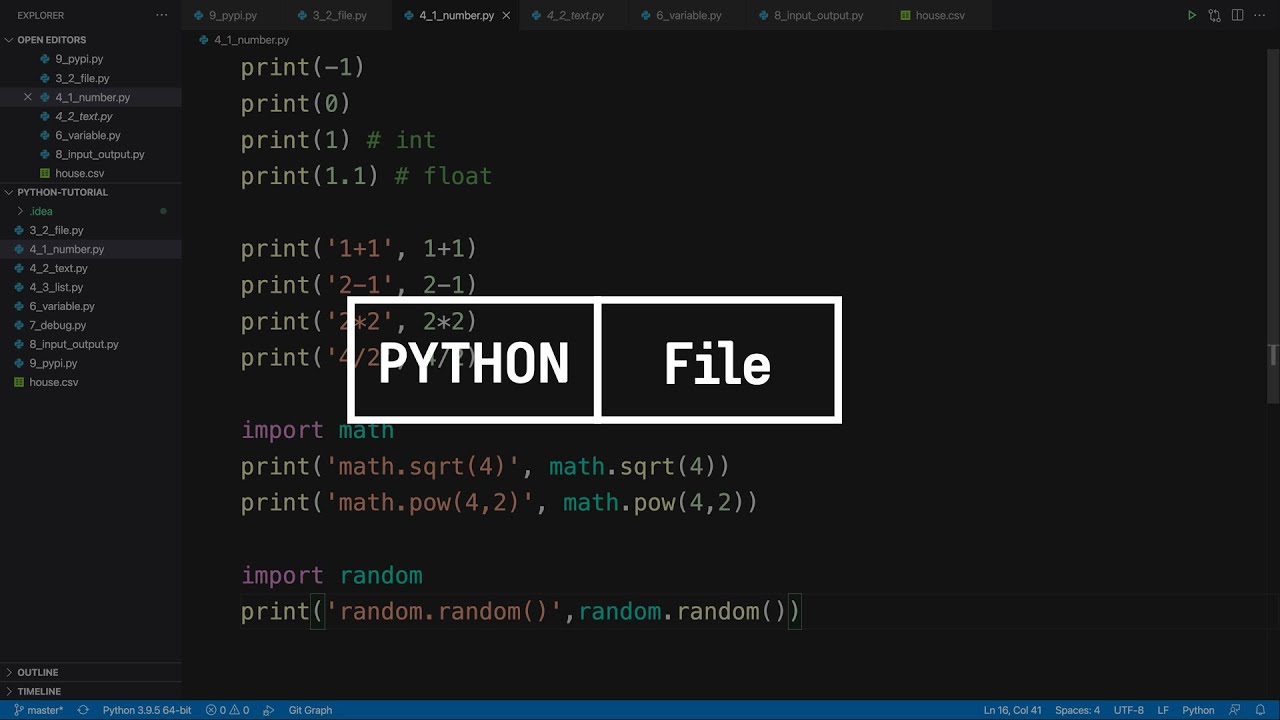Collapse the PYTHON-TUTORIAL folder section

(x=90, y=192)
